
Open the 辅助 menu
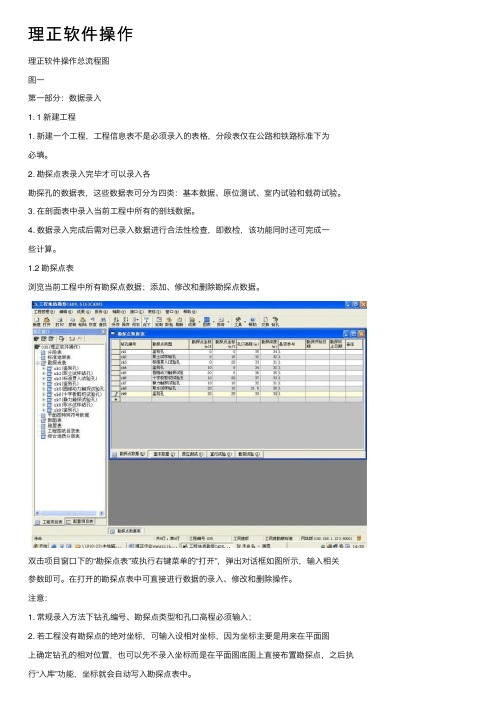[x=119, y=312]
